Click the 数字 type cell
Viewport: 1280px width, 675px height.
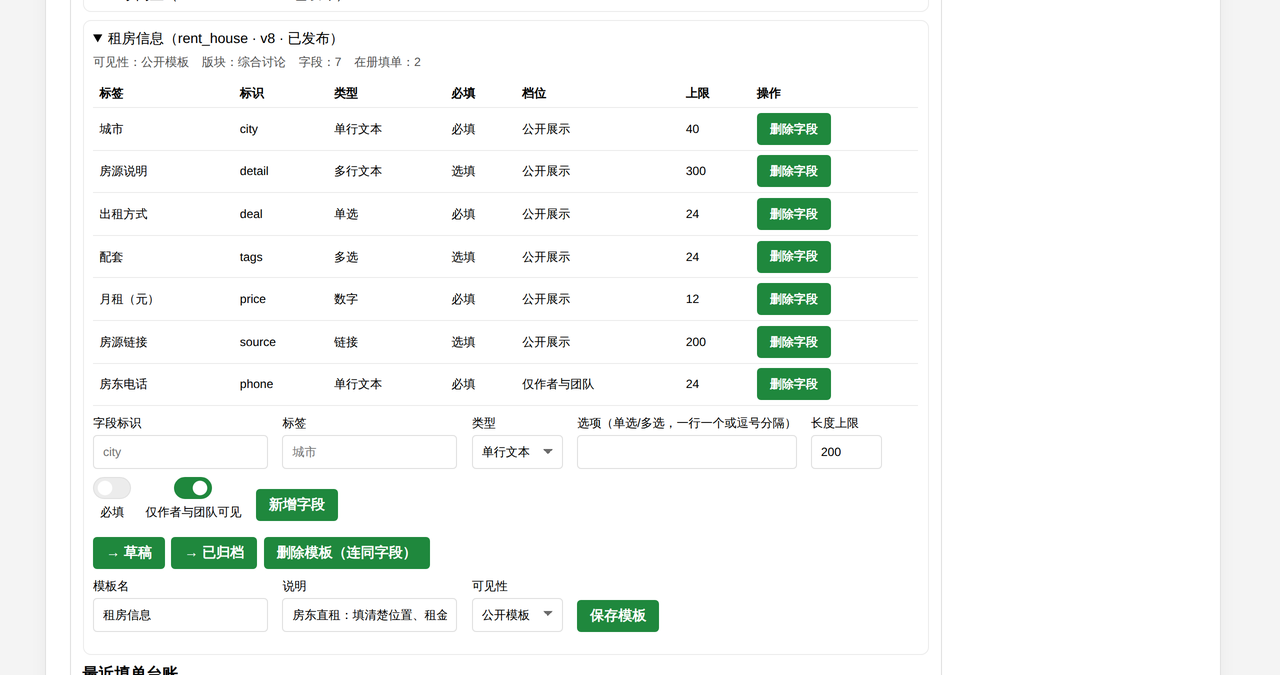[x=346, y=299]
